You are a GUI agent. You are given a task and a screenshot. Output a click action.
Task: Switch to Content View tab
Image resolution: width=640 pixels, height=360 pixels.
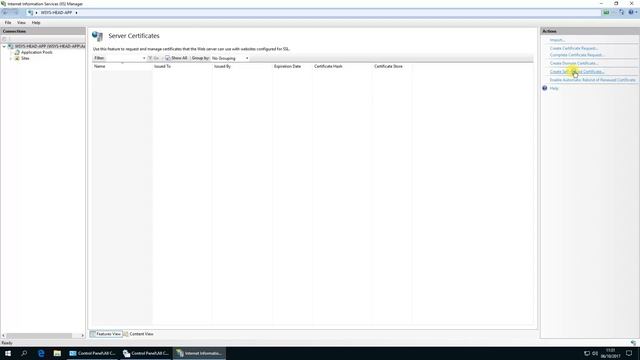(139, 334)
